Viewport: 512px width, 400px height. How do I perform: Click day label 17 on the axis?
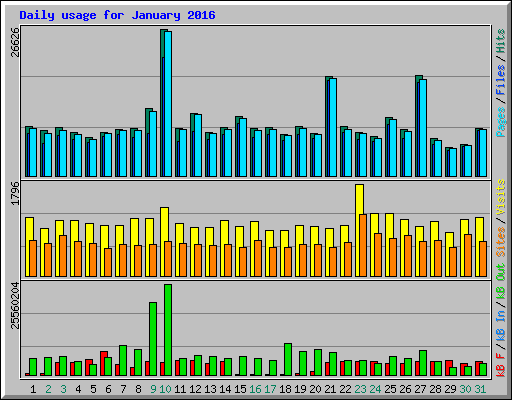[270, 389]
